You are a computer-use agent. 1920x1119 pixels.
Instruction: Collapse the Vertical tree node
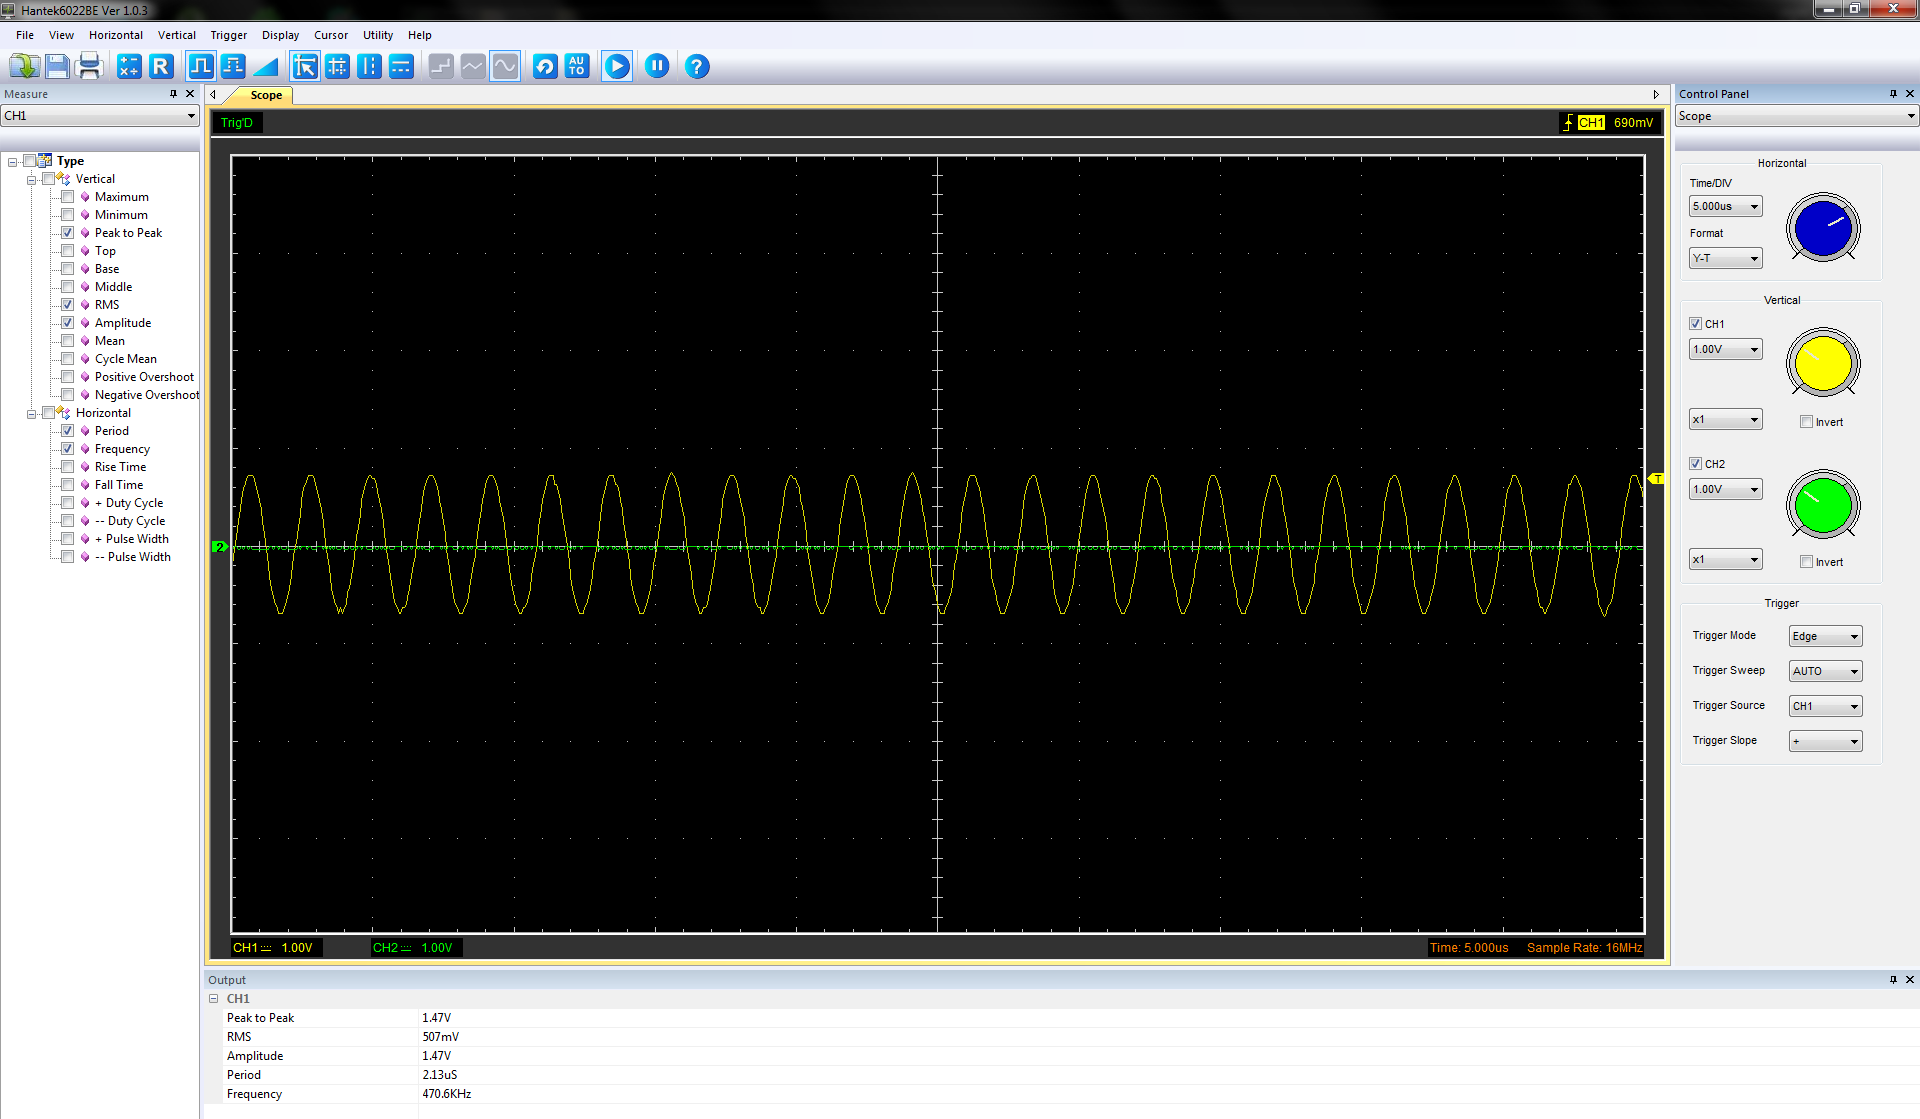coord(32,180)
